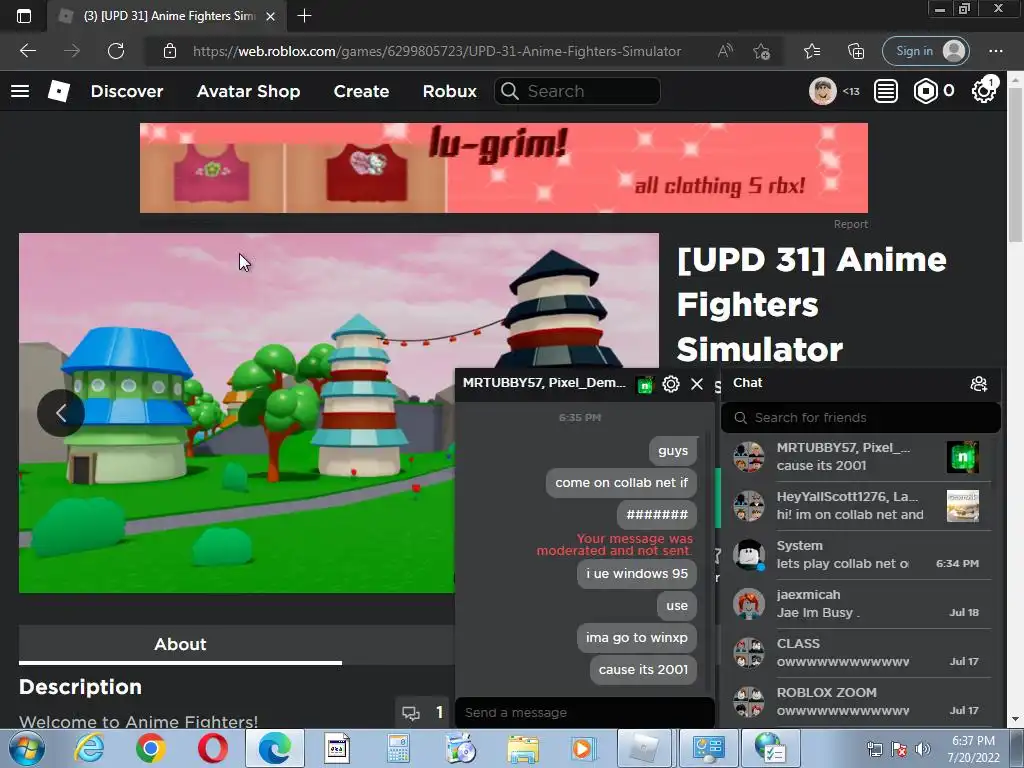
Task: Open the Roblox hamburger navigation menu
Action: tap(20, 91)
